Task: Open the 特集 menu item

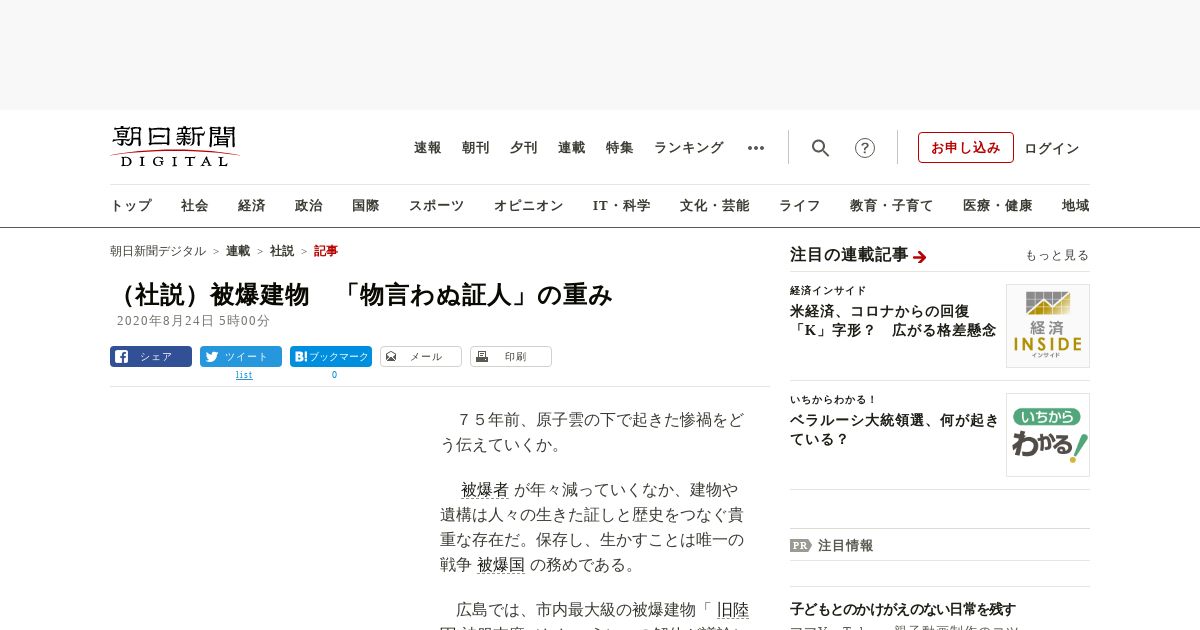Action: coord(620,148)
